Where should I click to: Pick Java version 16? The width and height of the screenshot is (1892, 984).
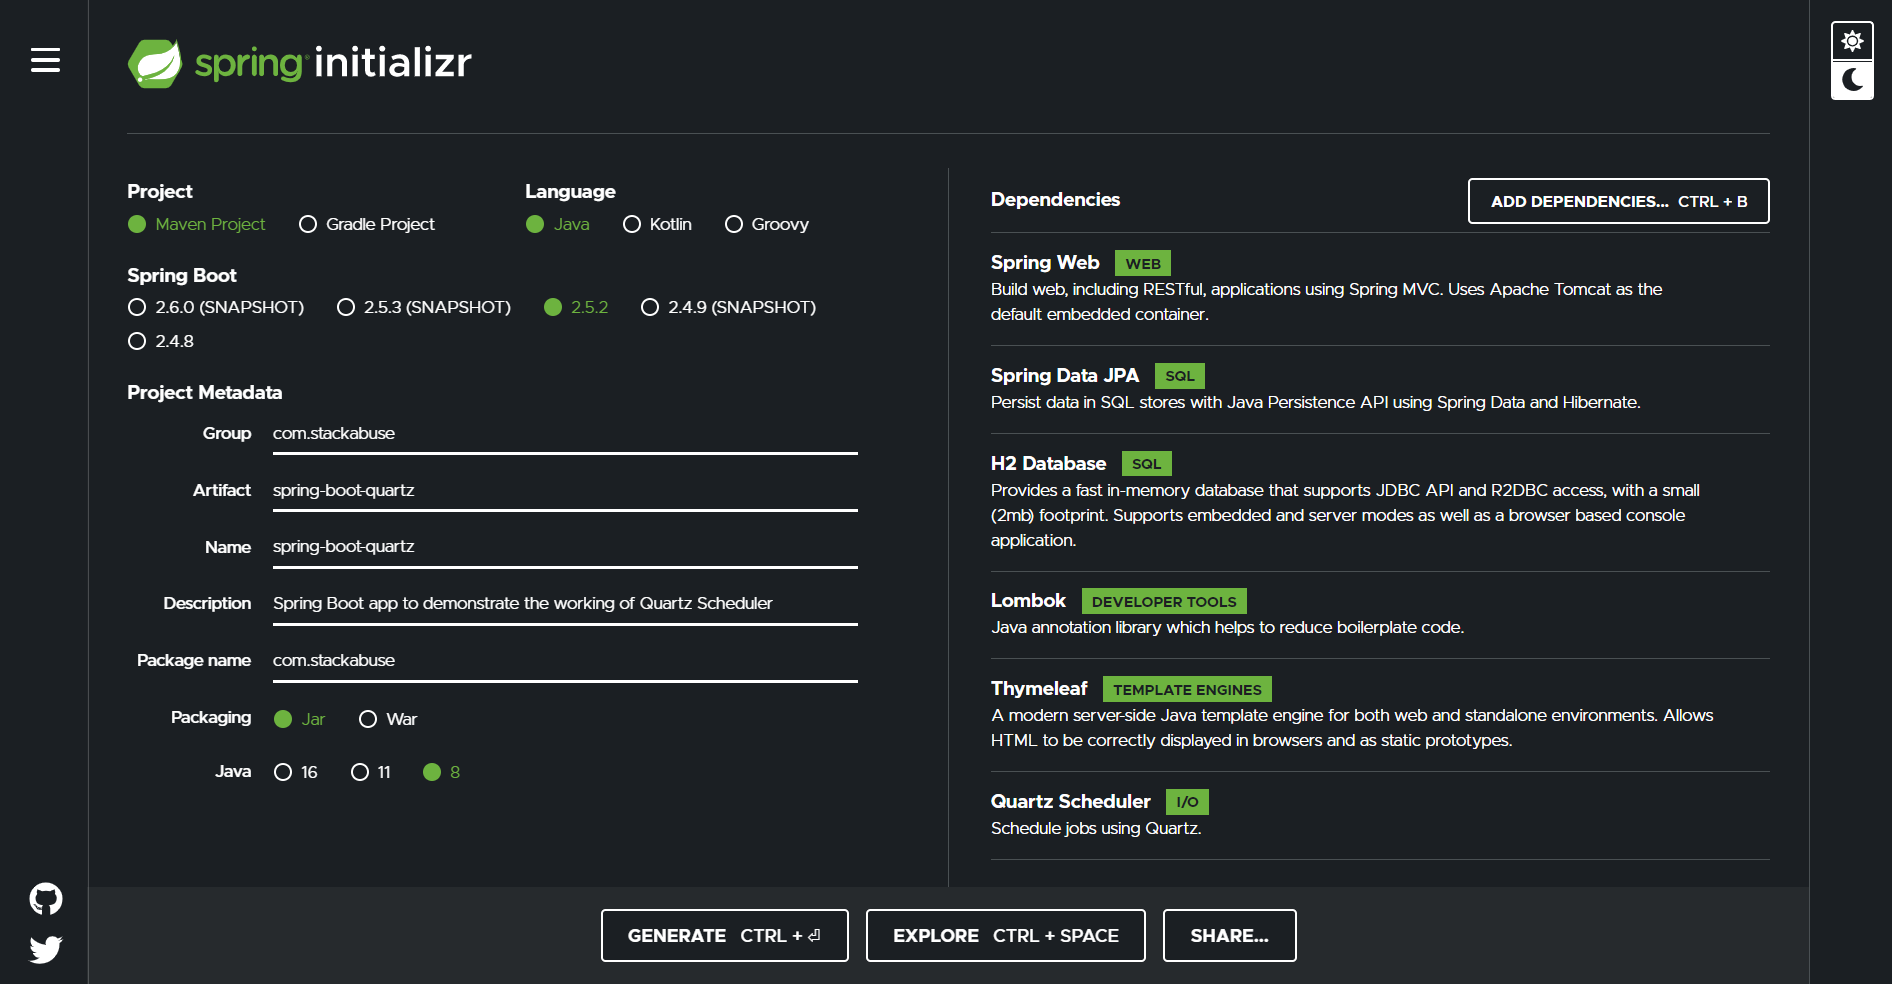point(296,772)
